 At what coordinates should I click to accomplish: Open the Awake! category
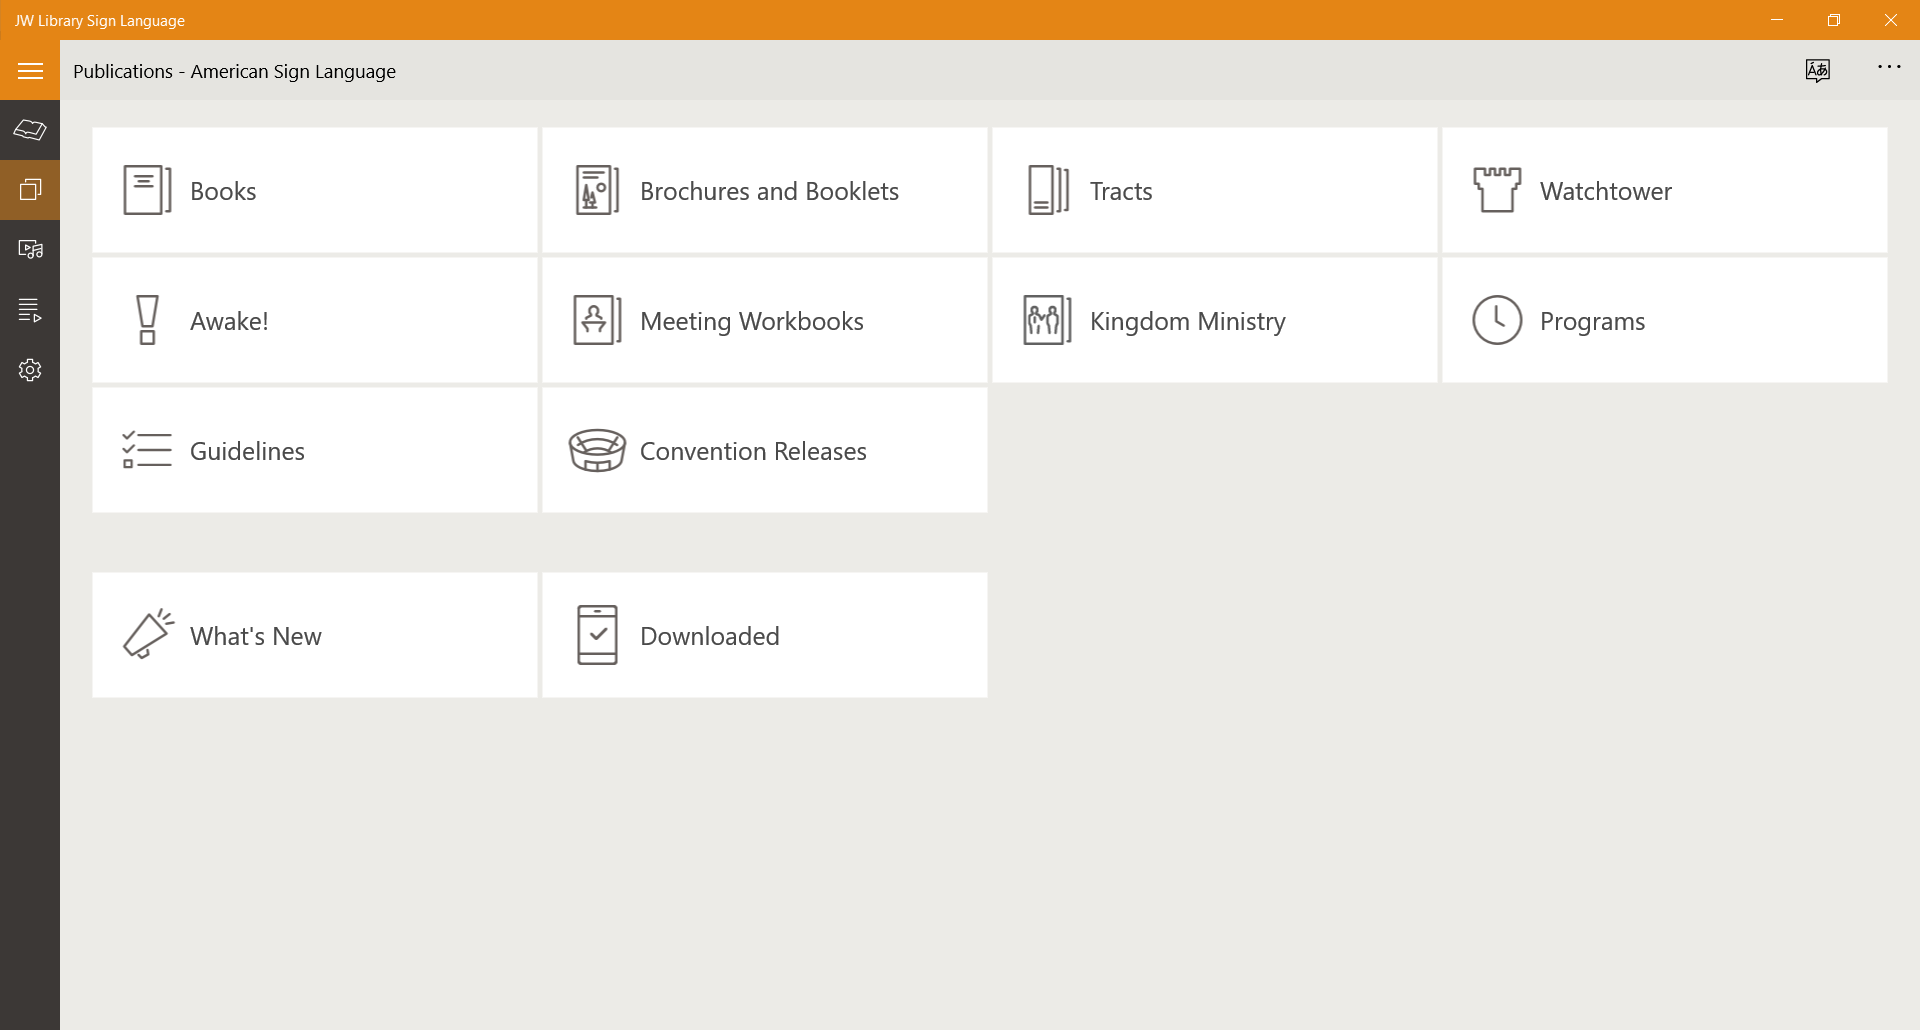(315, 320)
